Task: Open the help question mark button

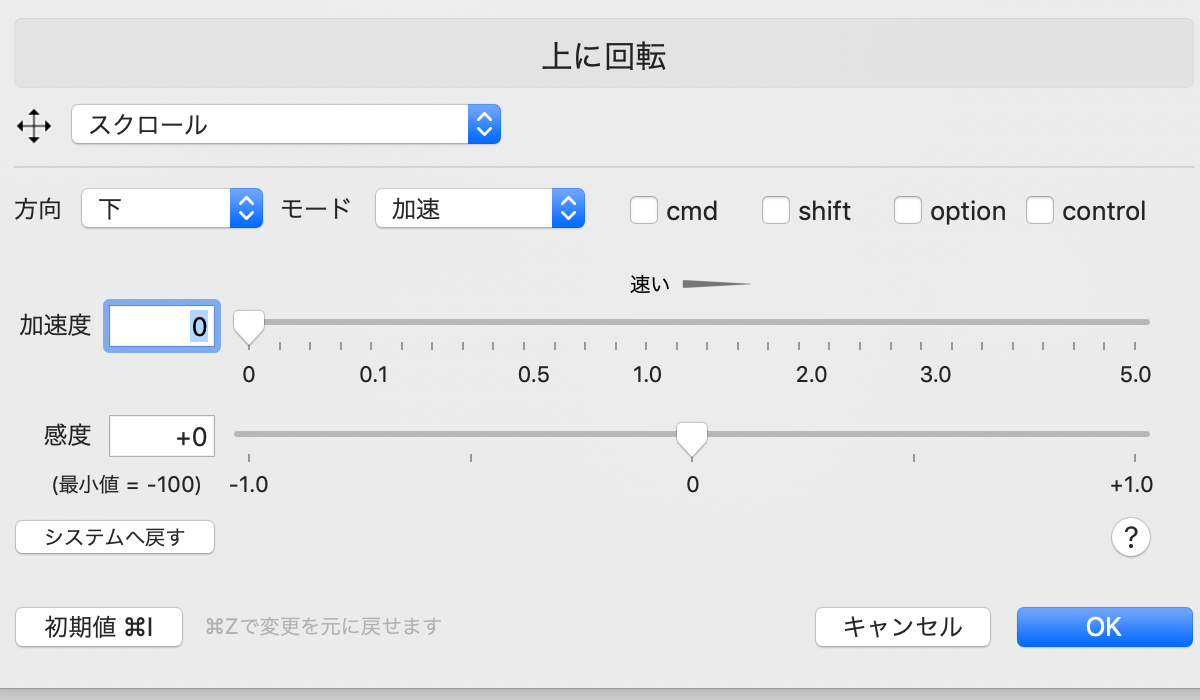Action: point(1131,538)
